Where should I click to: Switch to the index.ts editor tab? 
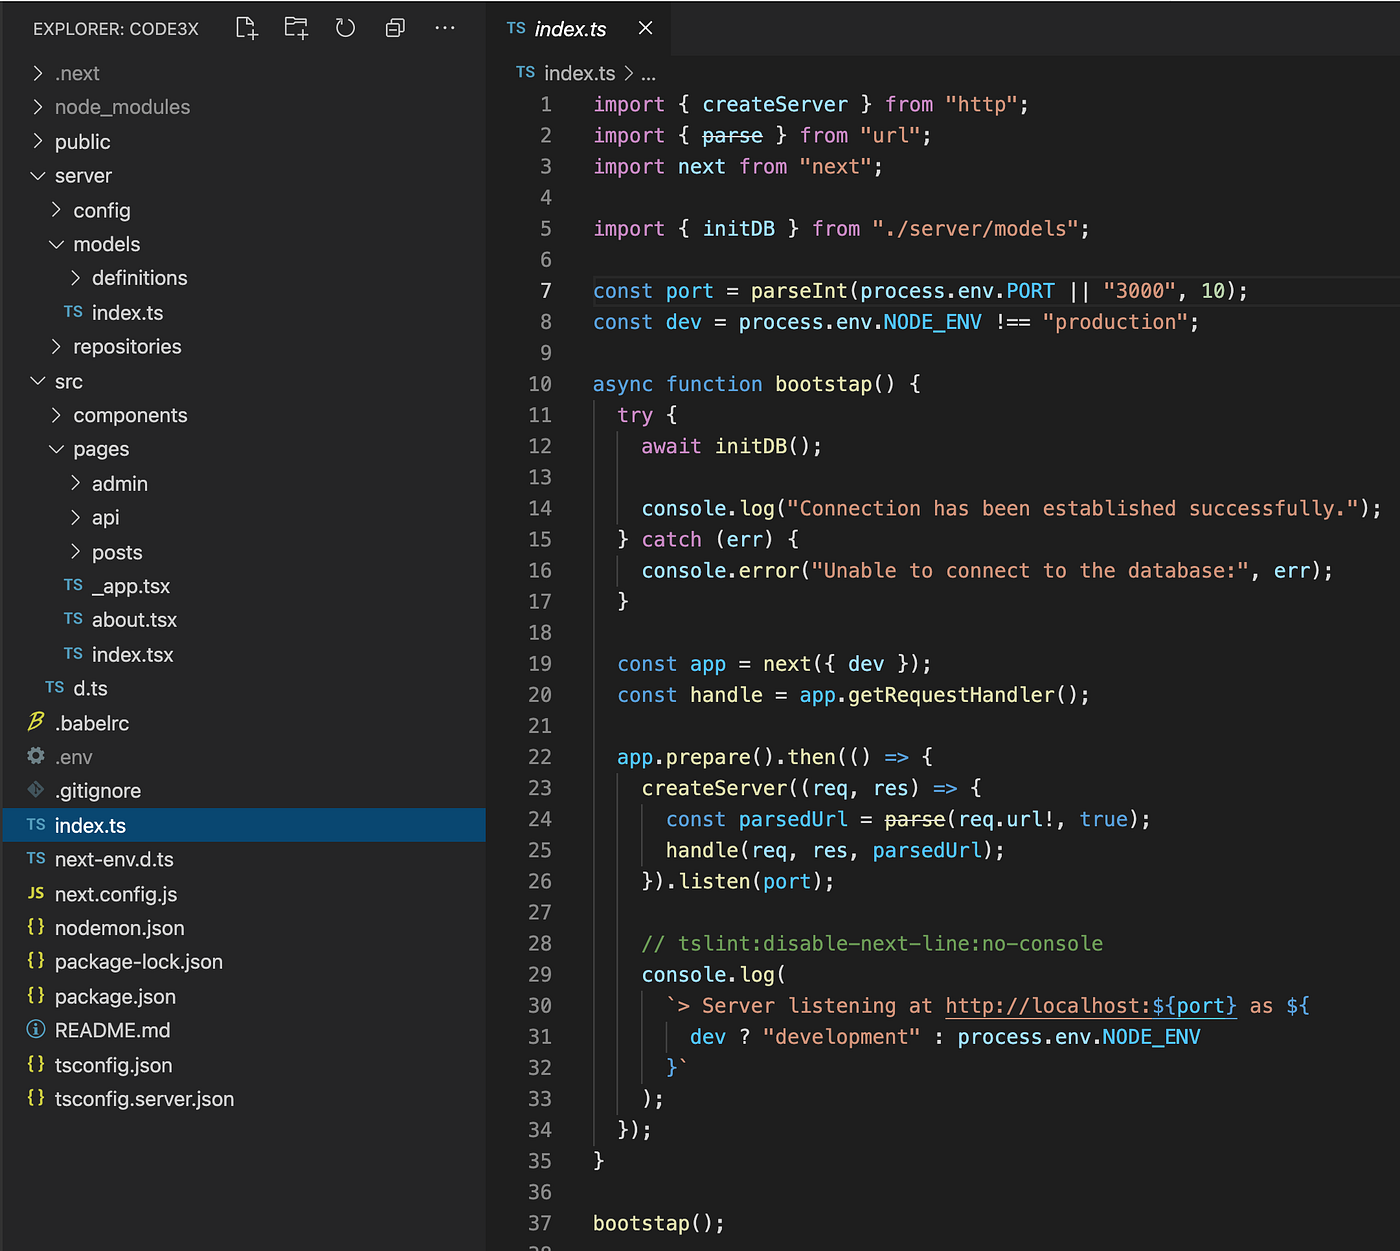click(x=570, y=28)
